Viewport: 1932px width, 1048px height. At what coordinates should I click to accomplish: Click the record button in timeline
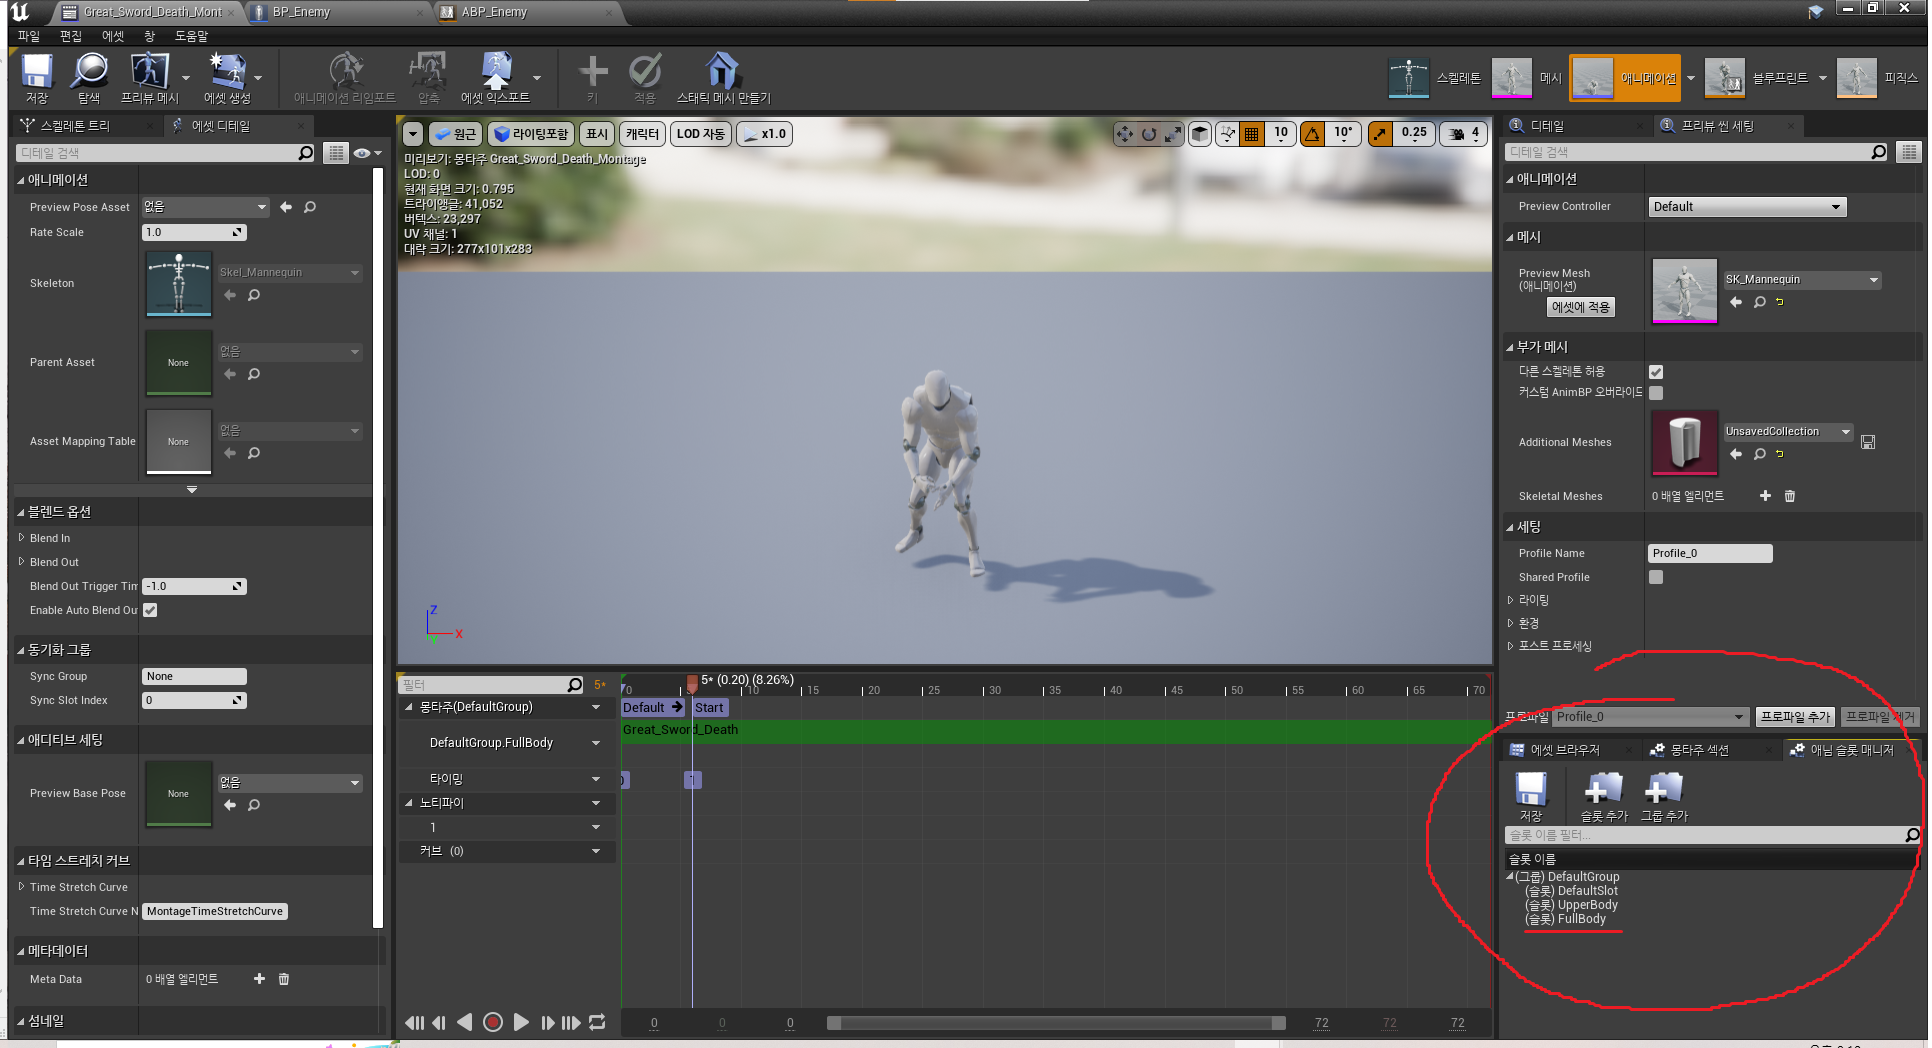pyautogui.click(x=492, y=1022)
